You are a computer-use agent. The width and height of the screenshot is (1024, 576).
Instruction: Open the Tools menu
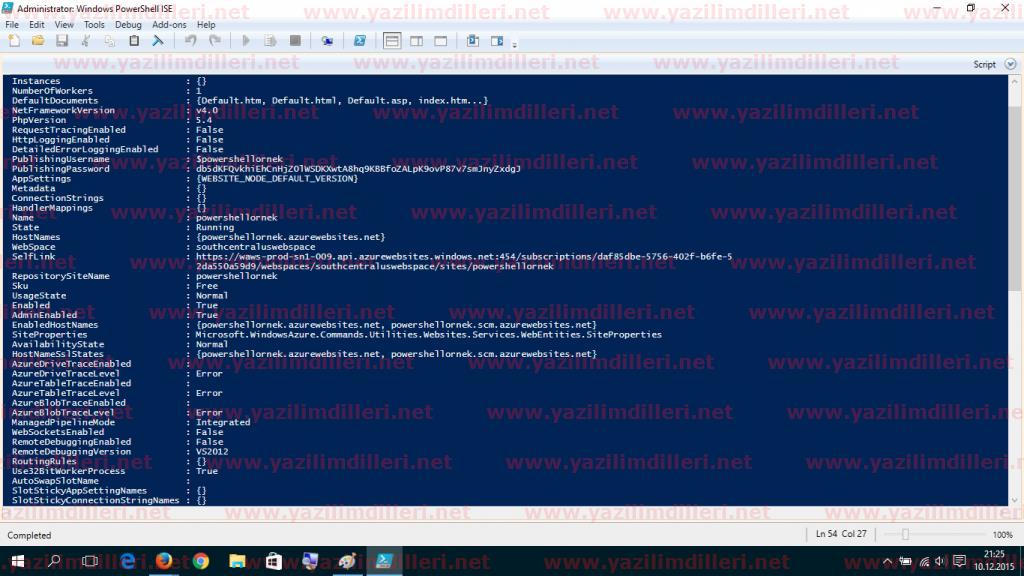[94, 25]
